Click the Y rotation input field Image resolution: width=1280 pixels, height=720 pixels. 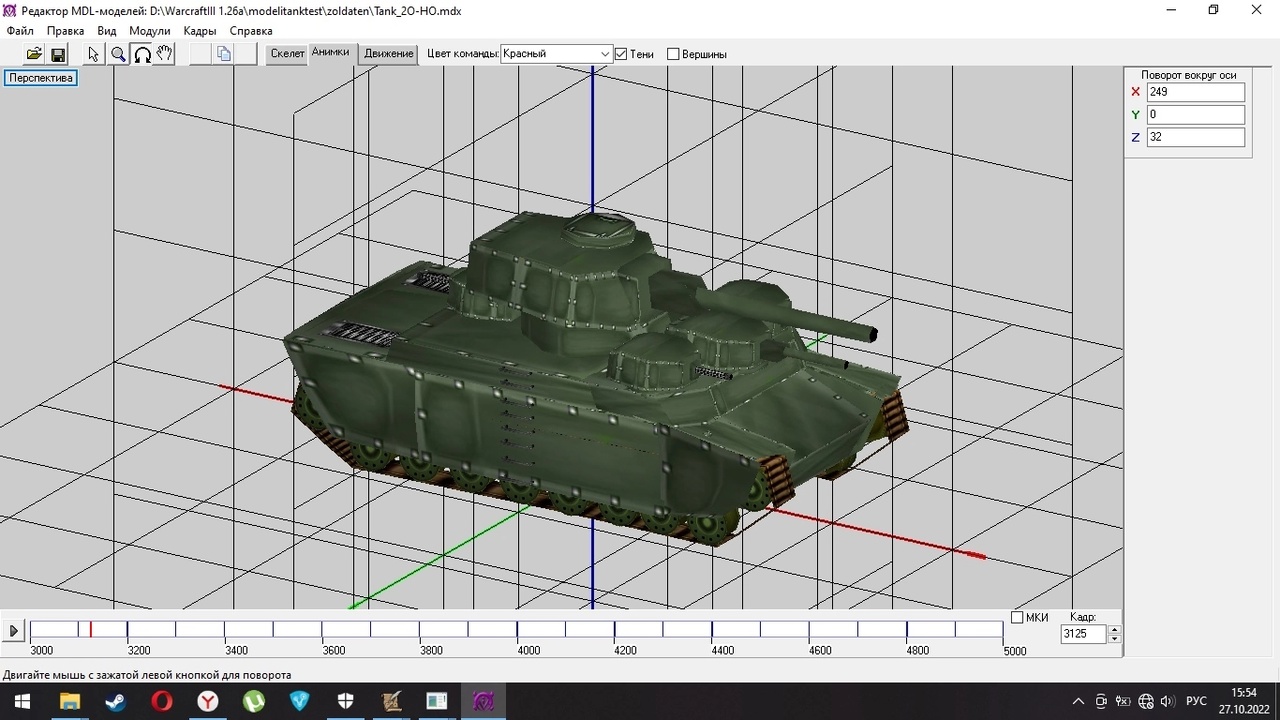tap(1196, 115)
